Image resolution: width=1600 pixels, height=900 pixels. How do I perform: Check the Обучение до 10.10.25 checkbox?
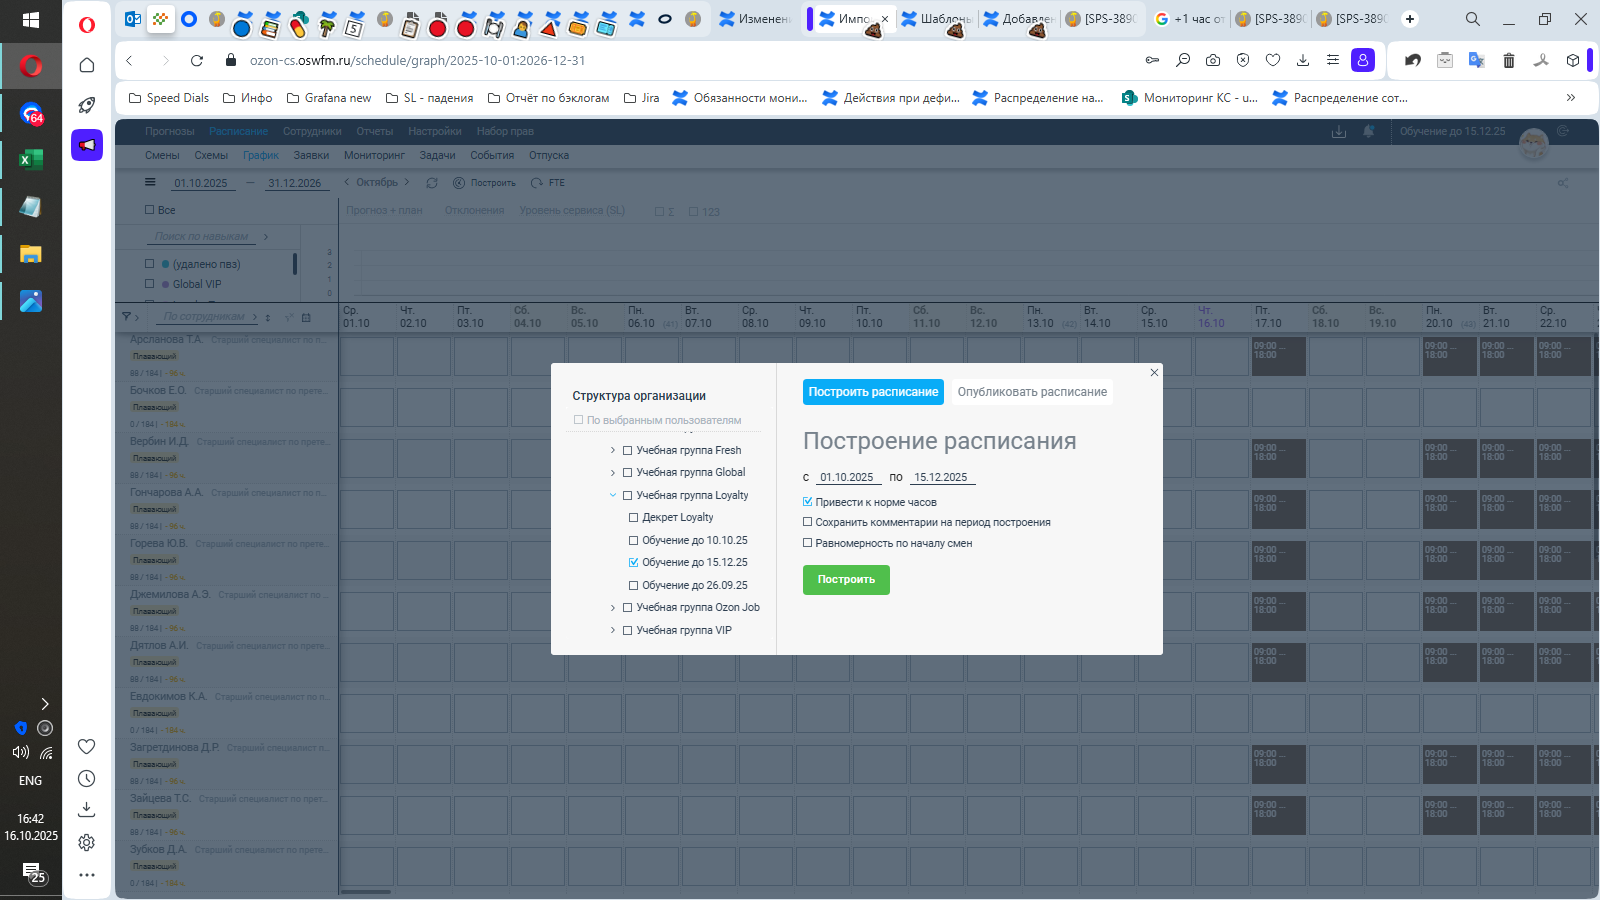tap(633, 541)
